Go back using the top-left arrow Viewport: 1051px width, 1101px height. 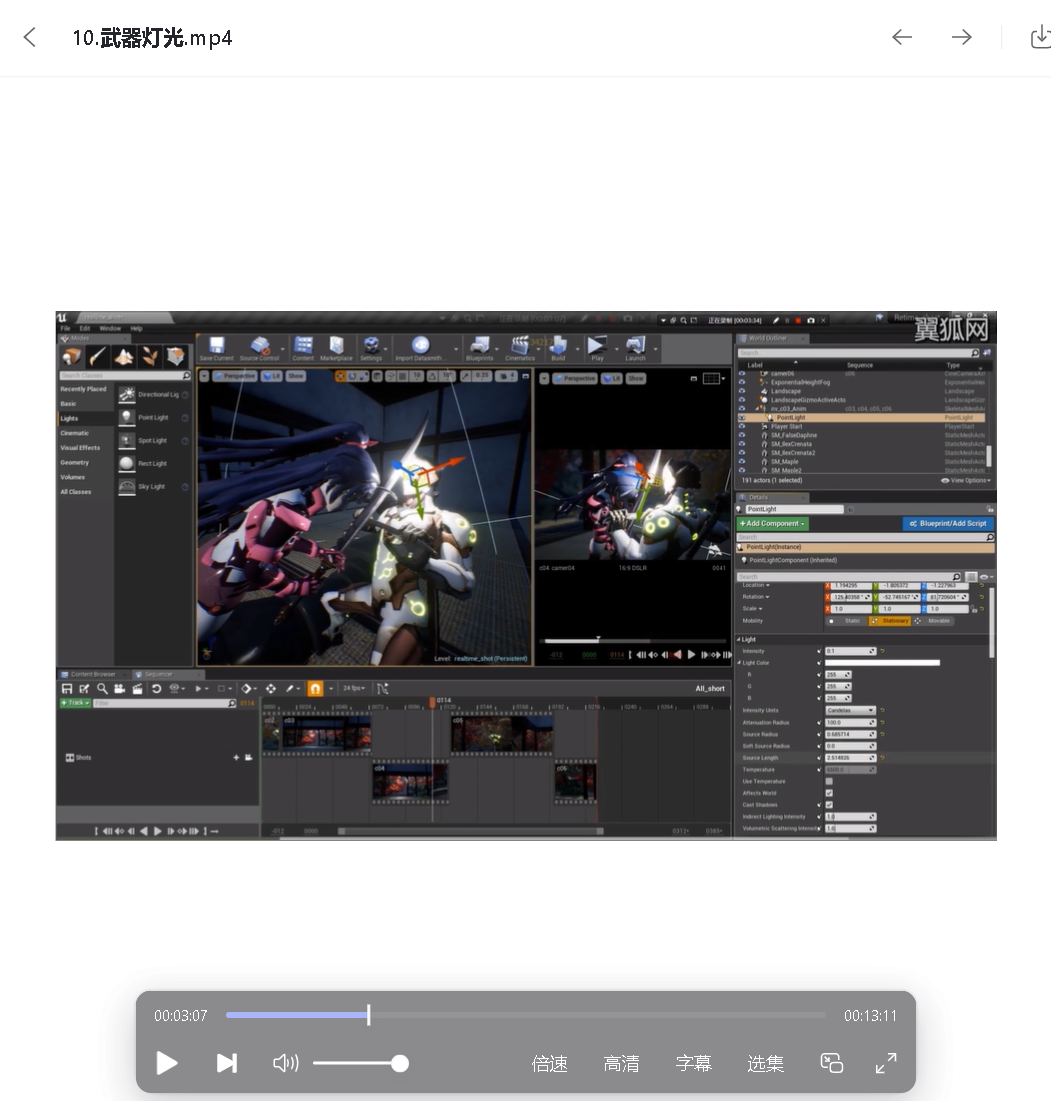(x=29, y=37)
